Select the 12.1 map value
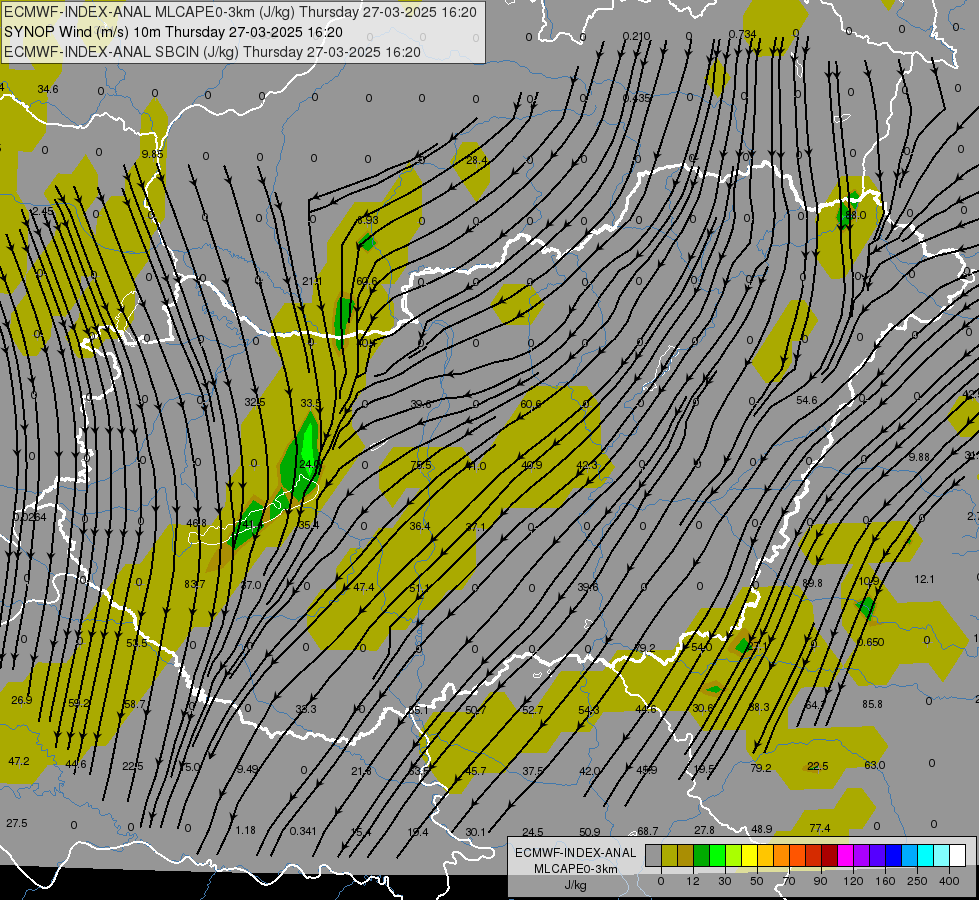Screen dimensions: 979x900 pos(924,579)
